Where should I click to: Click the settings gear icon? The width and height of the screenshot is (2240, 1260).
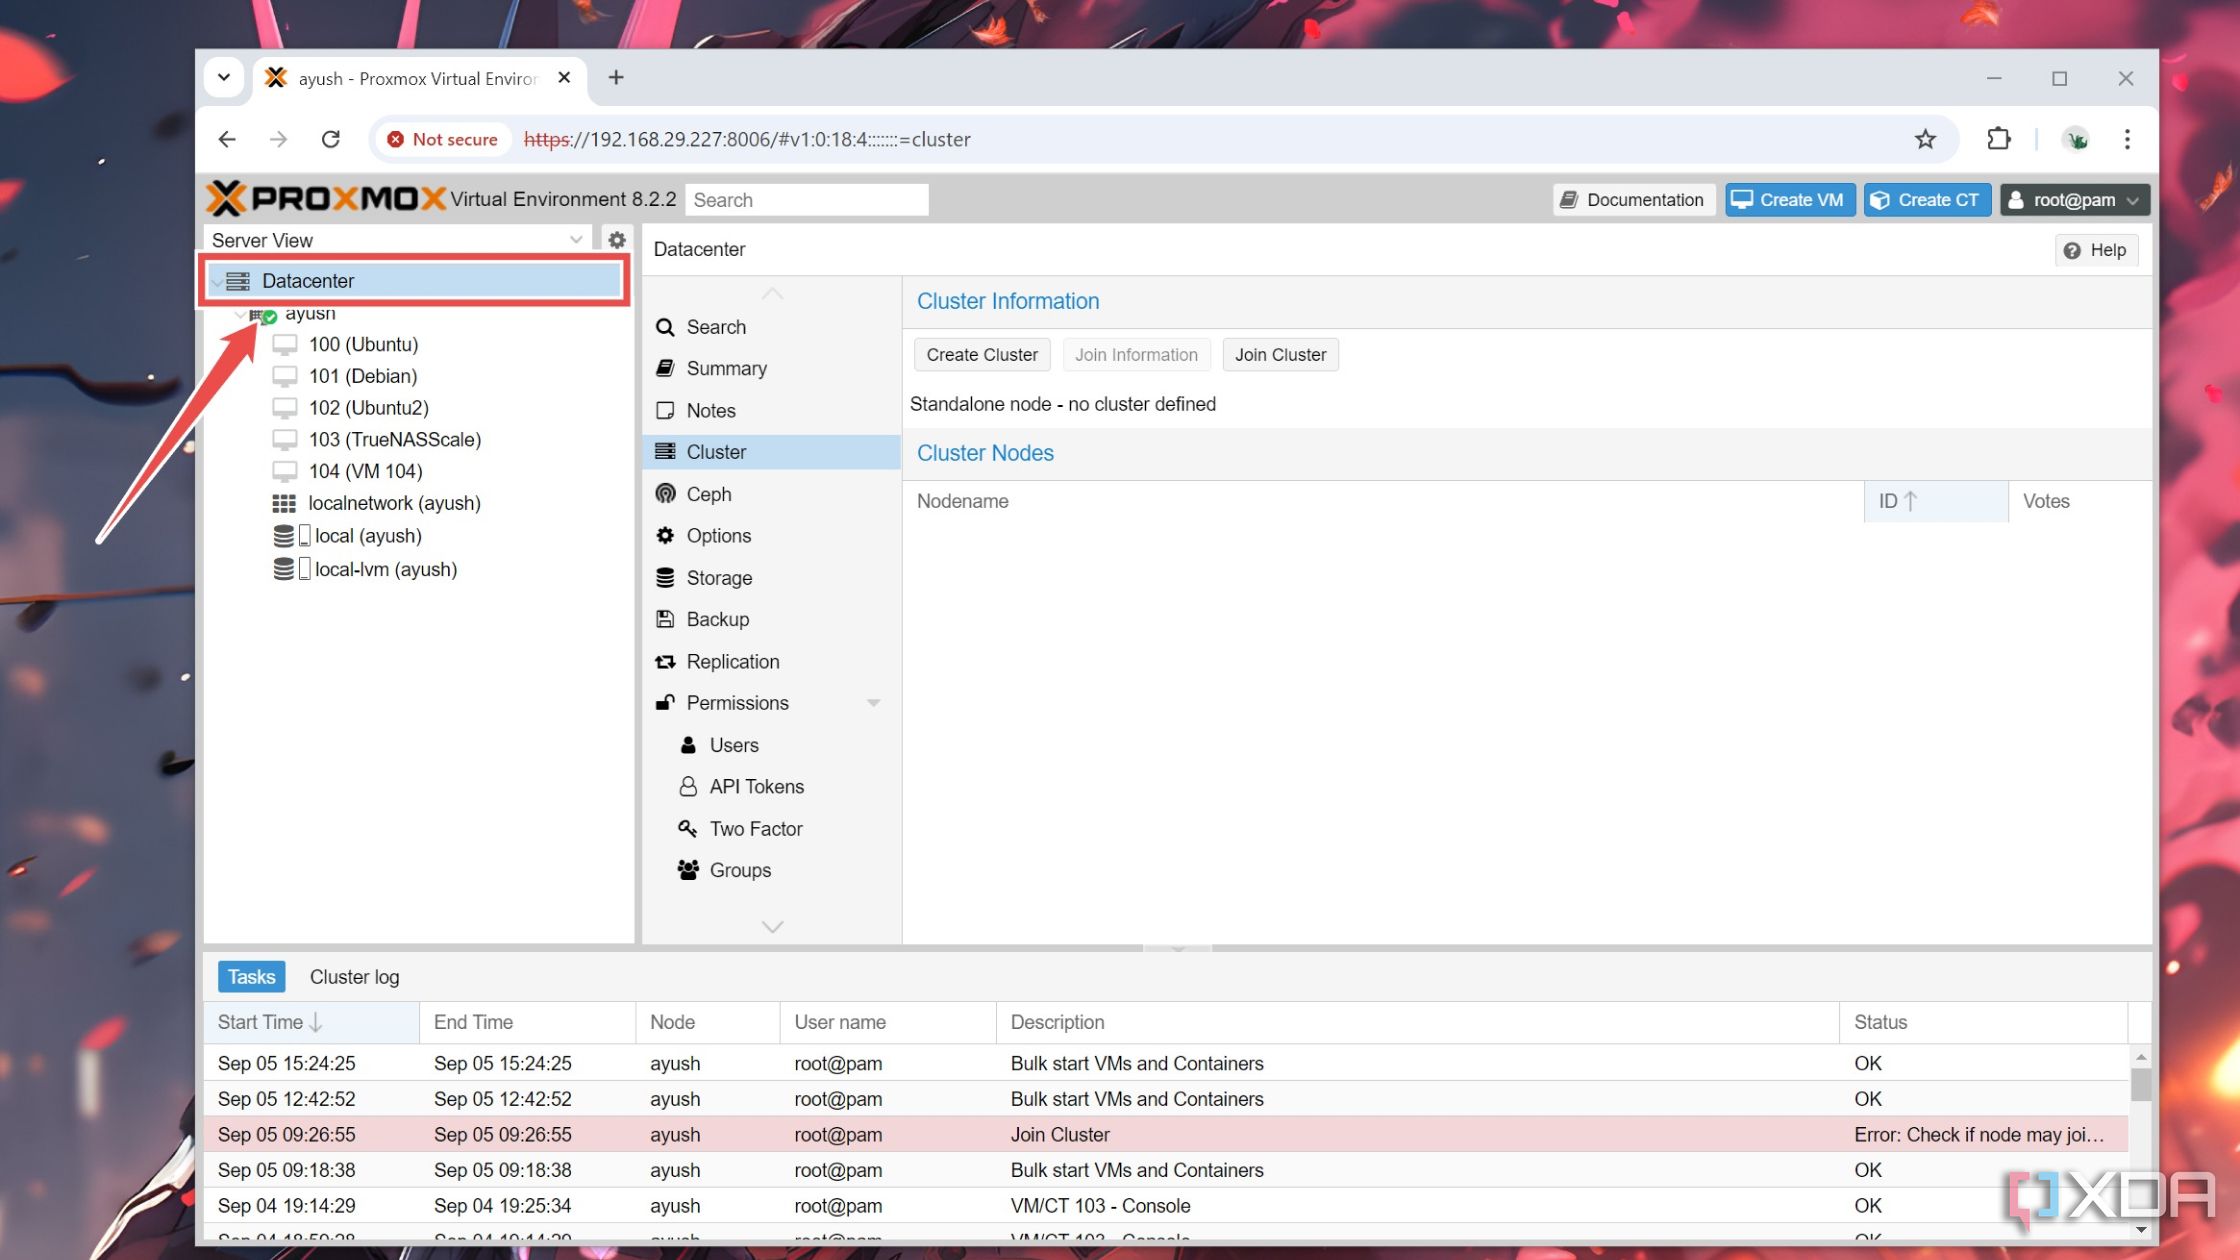(x=615, y=240)
